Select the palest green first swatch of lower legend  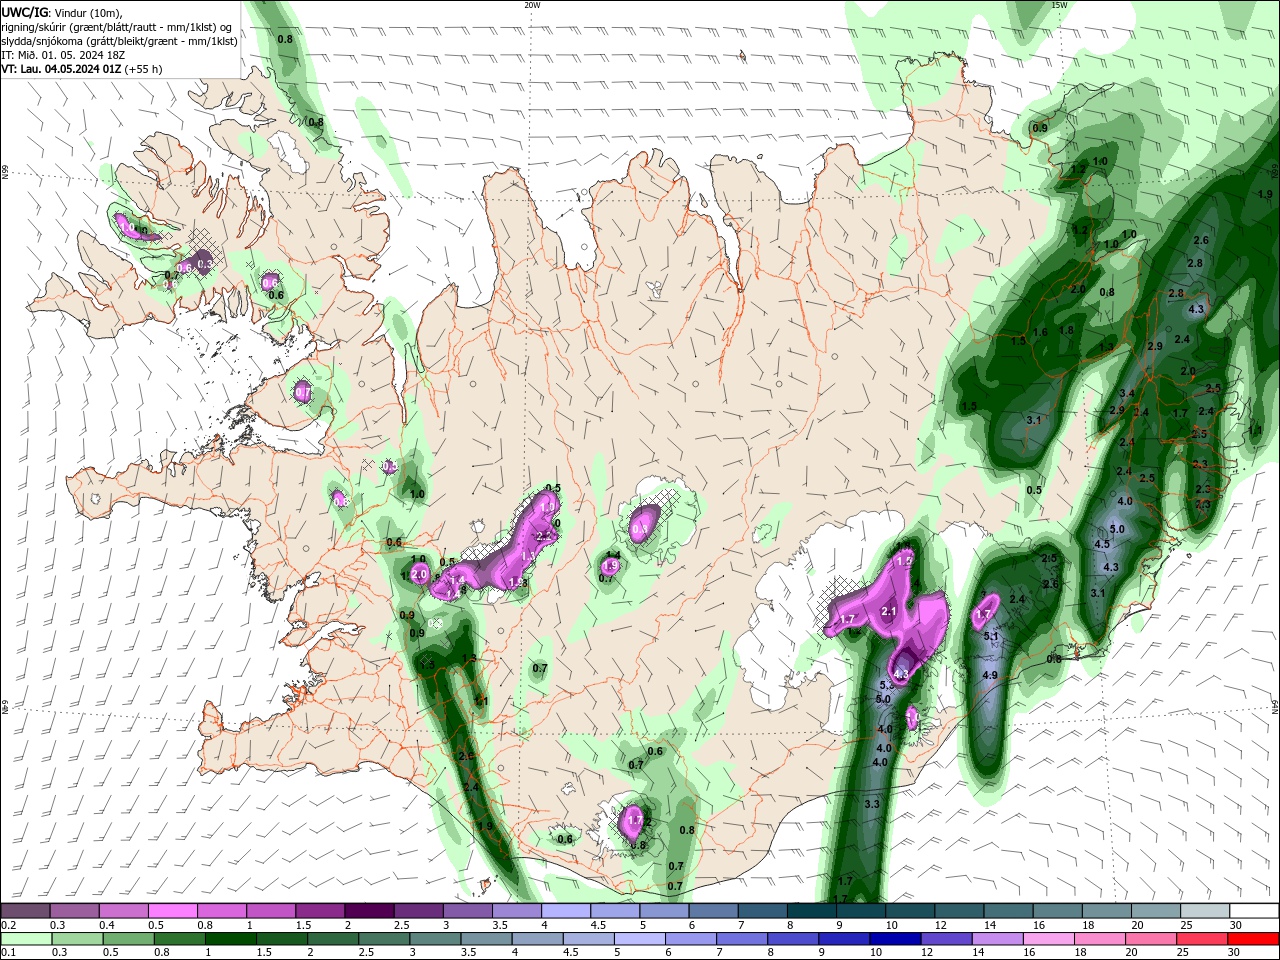(25, 939)
